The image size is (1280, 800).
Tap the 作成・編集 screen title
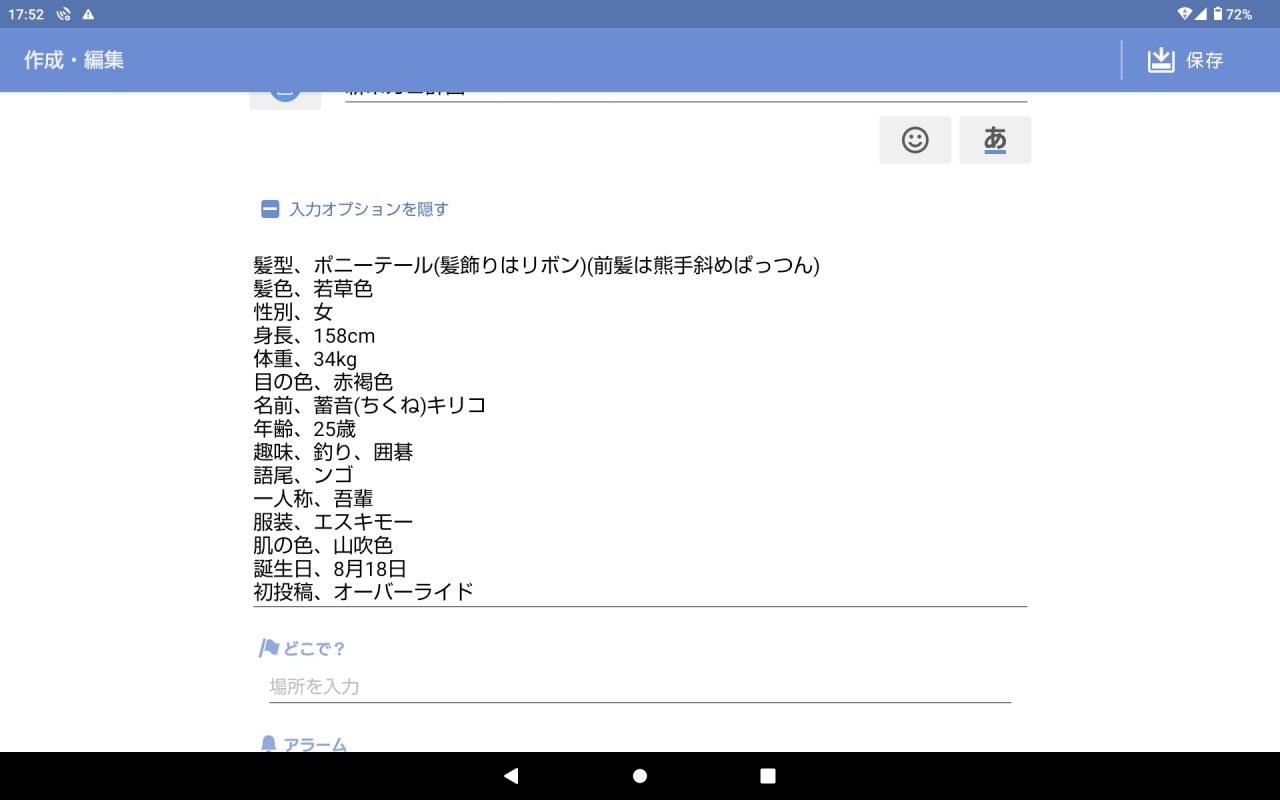pos(74,60)
